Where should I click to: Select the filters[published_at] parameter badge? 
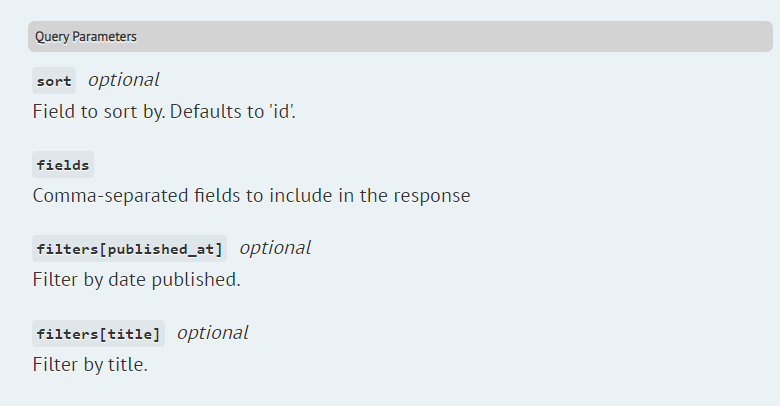coord(129,249)
